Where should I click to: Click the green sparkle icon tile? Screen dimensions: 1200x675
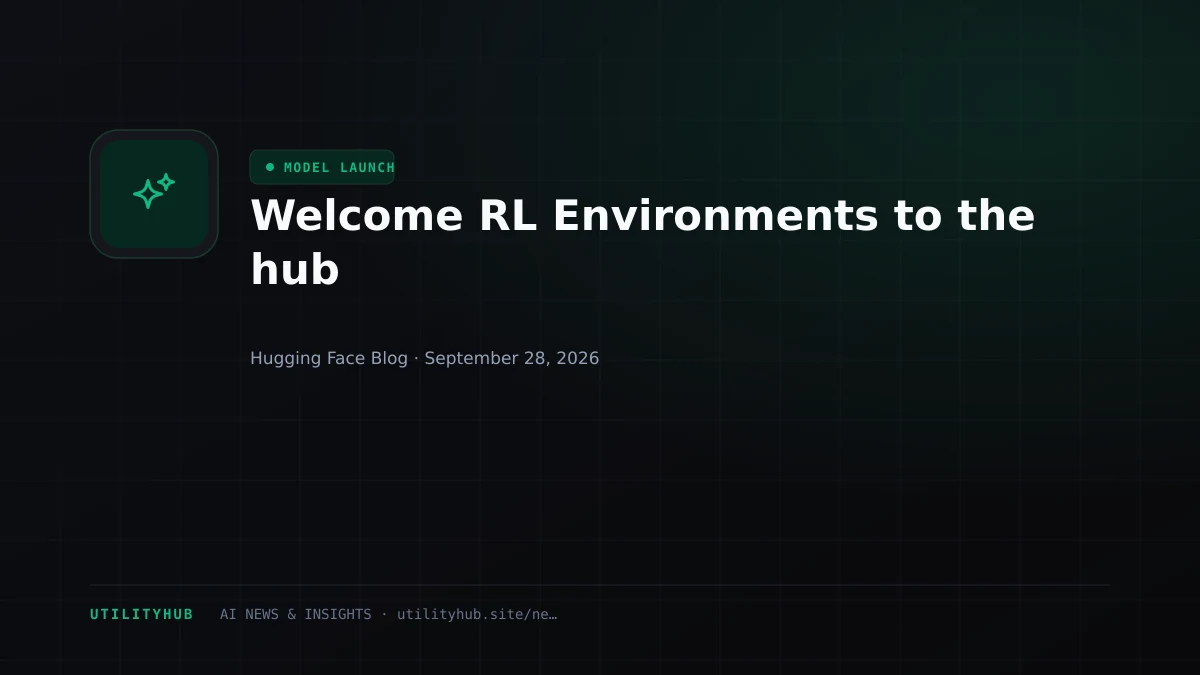pos(154,194)
